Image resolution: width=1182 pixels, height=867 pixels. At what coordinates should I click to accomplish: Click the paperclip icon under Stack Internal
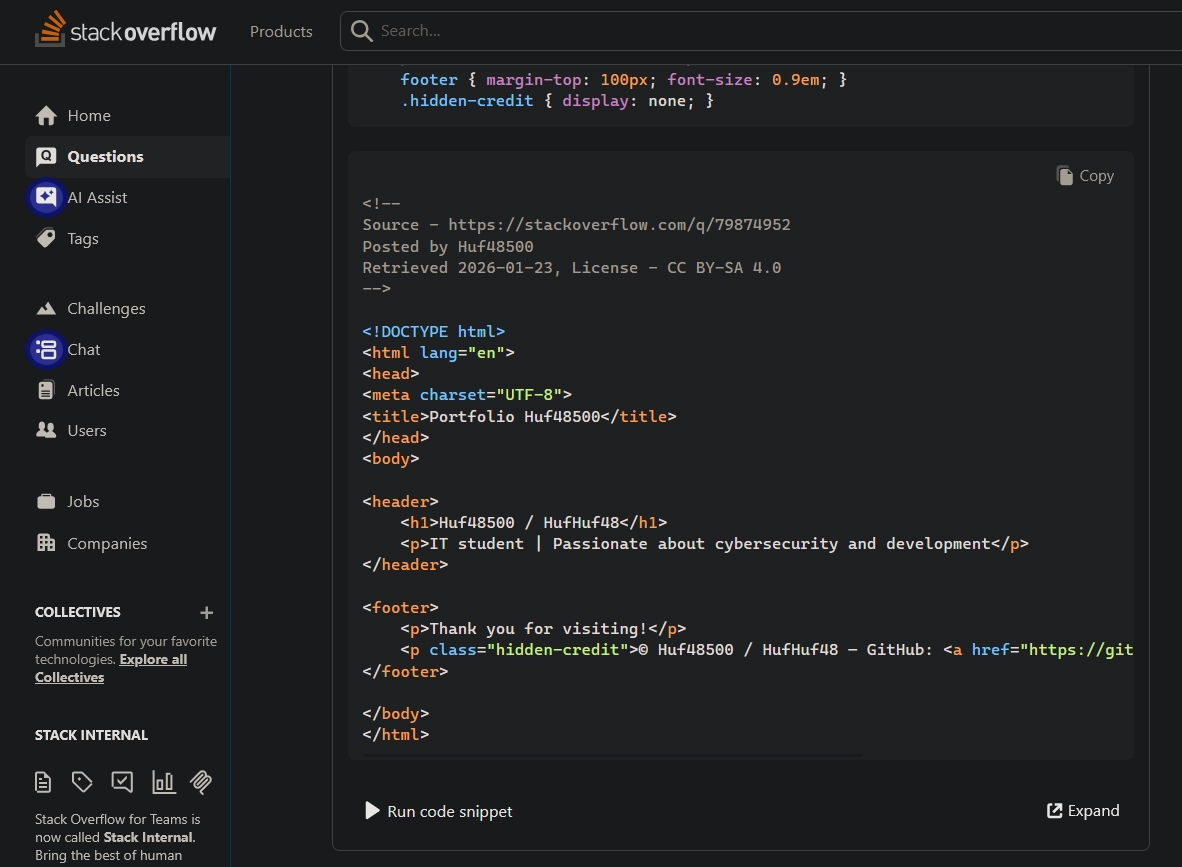pyautogui.click(x=202, y=782)
